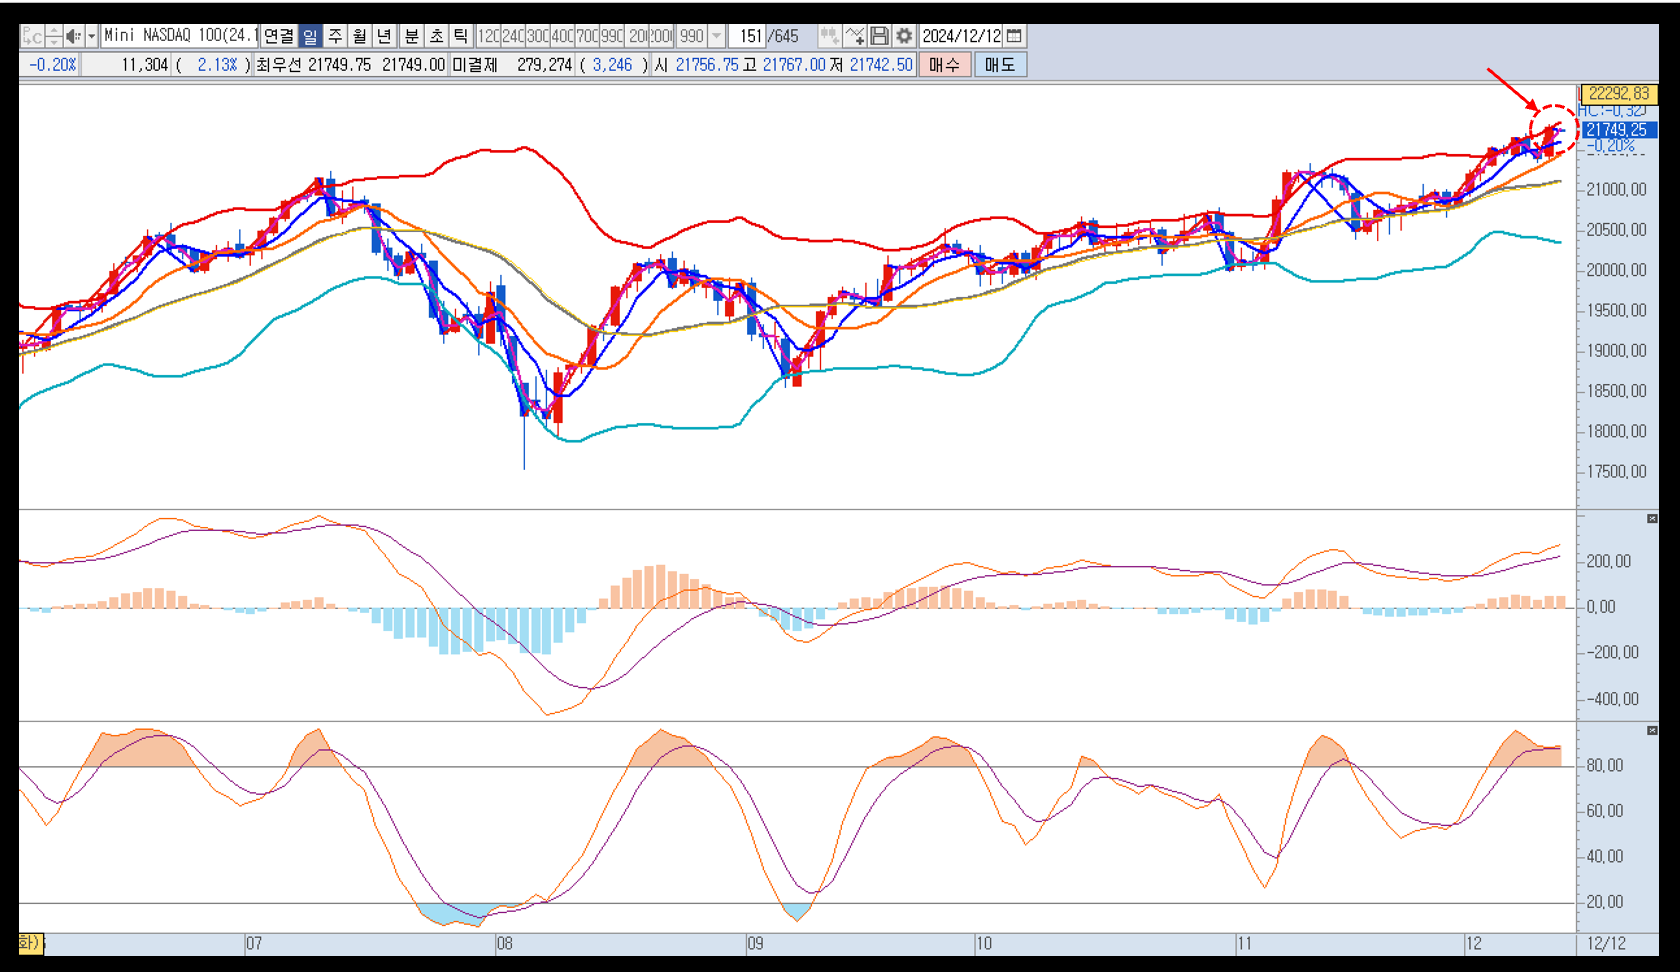Click the 2024/12/12 date field

(x=961, y=36)
